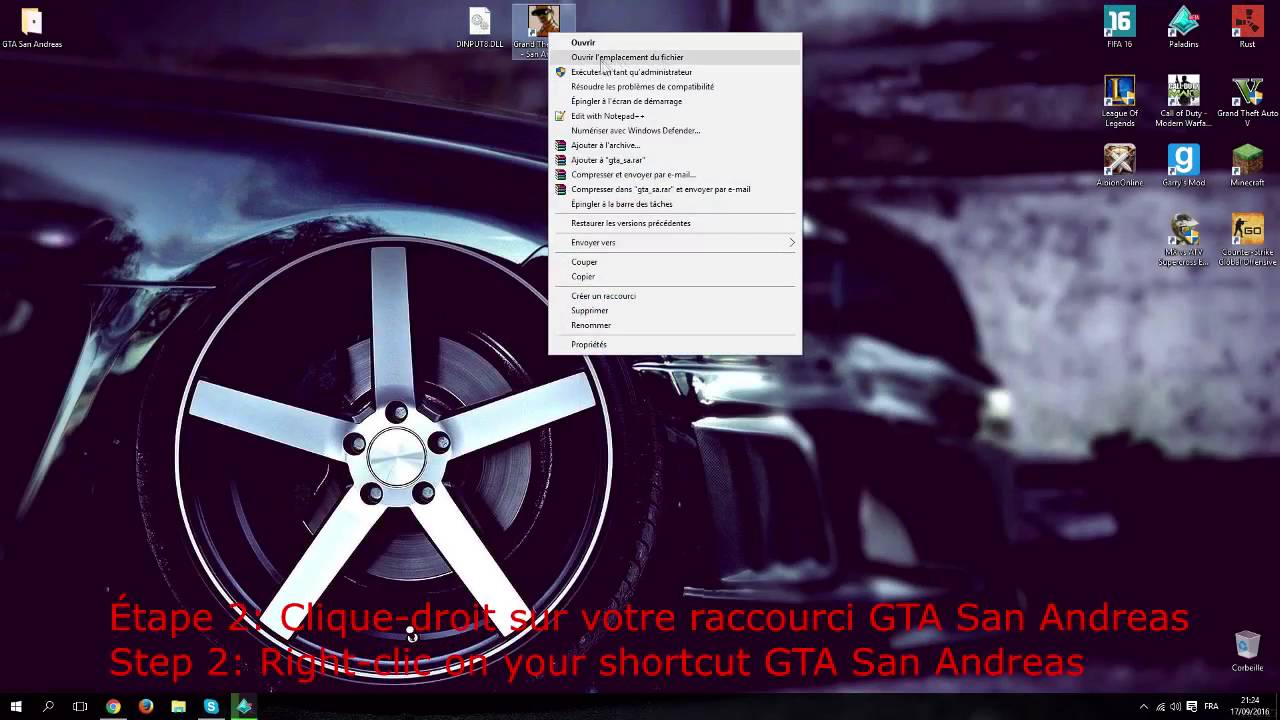This screenshot has height=720, width=1280.
Task: Select the Paladins desktop icon
Action: click(1183, 27)
